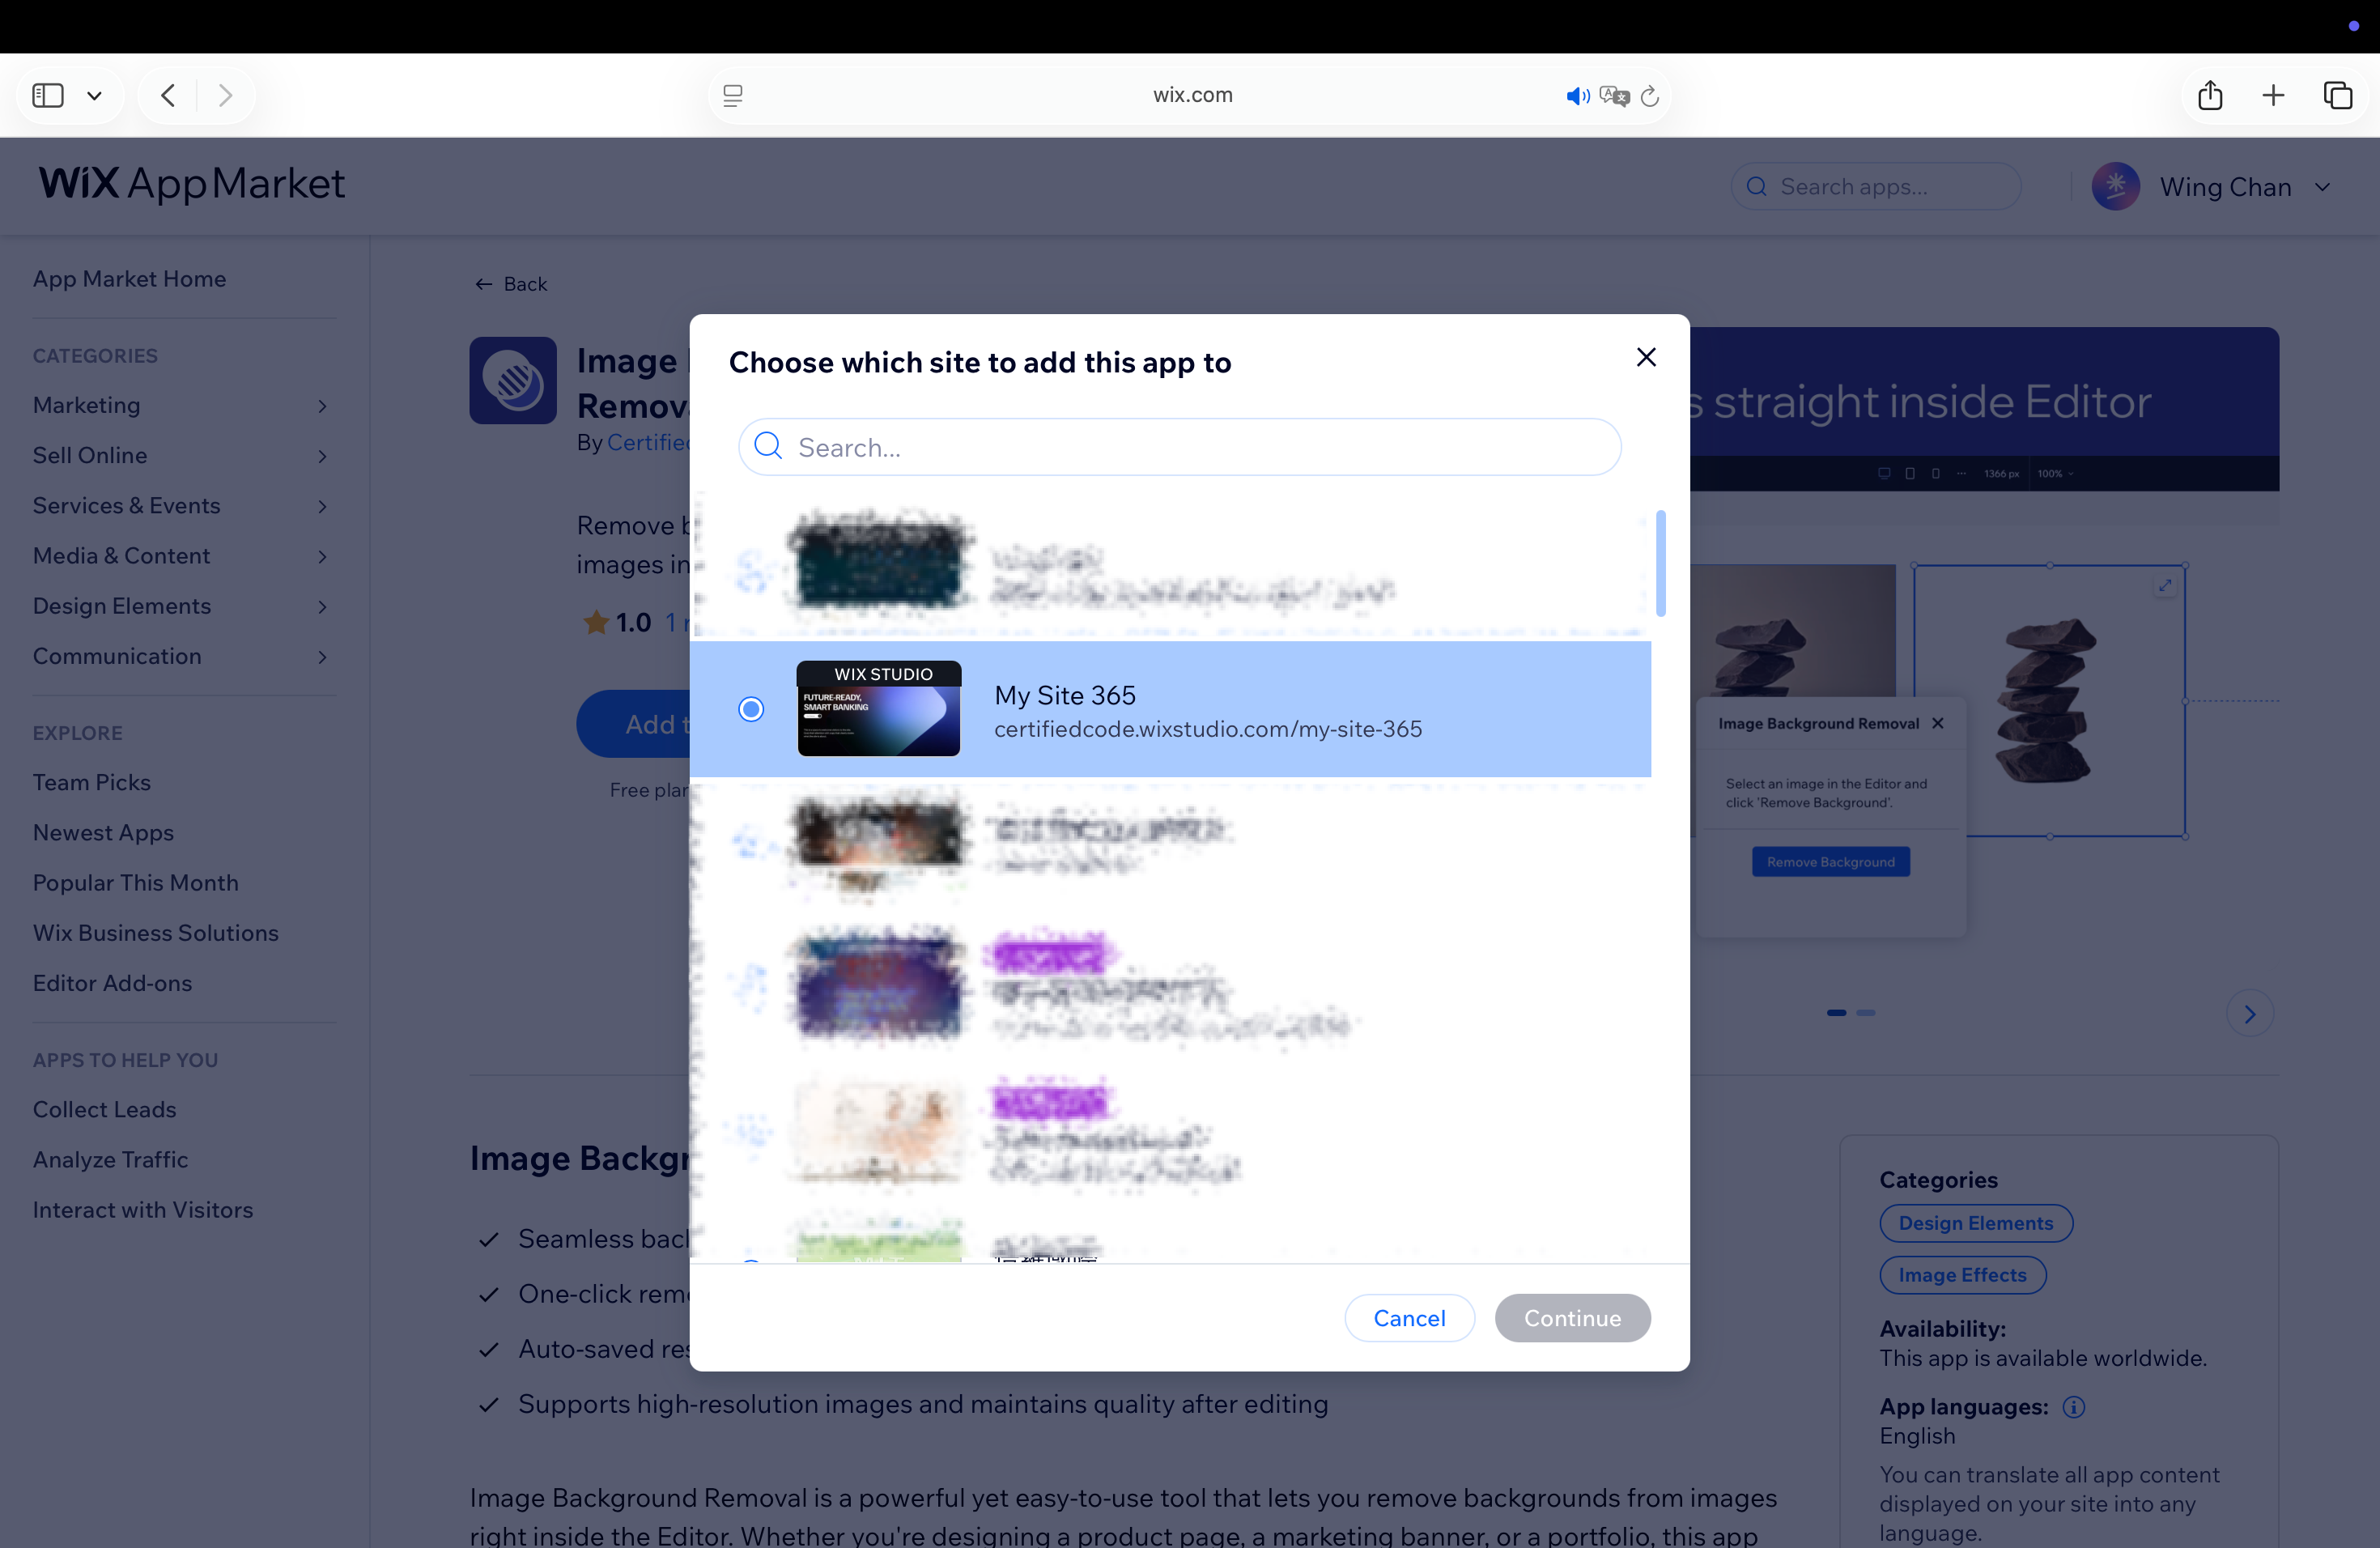This screenshot has width=2380, height=1548.
Task: Open the Image Effects category tag
Action: coord(1962,1274)
